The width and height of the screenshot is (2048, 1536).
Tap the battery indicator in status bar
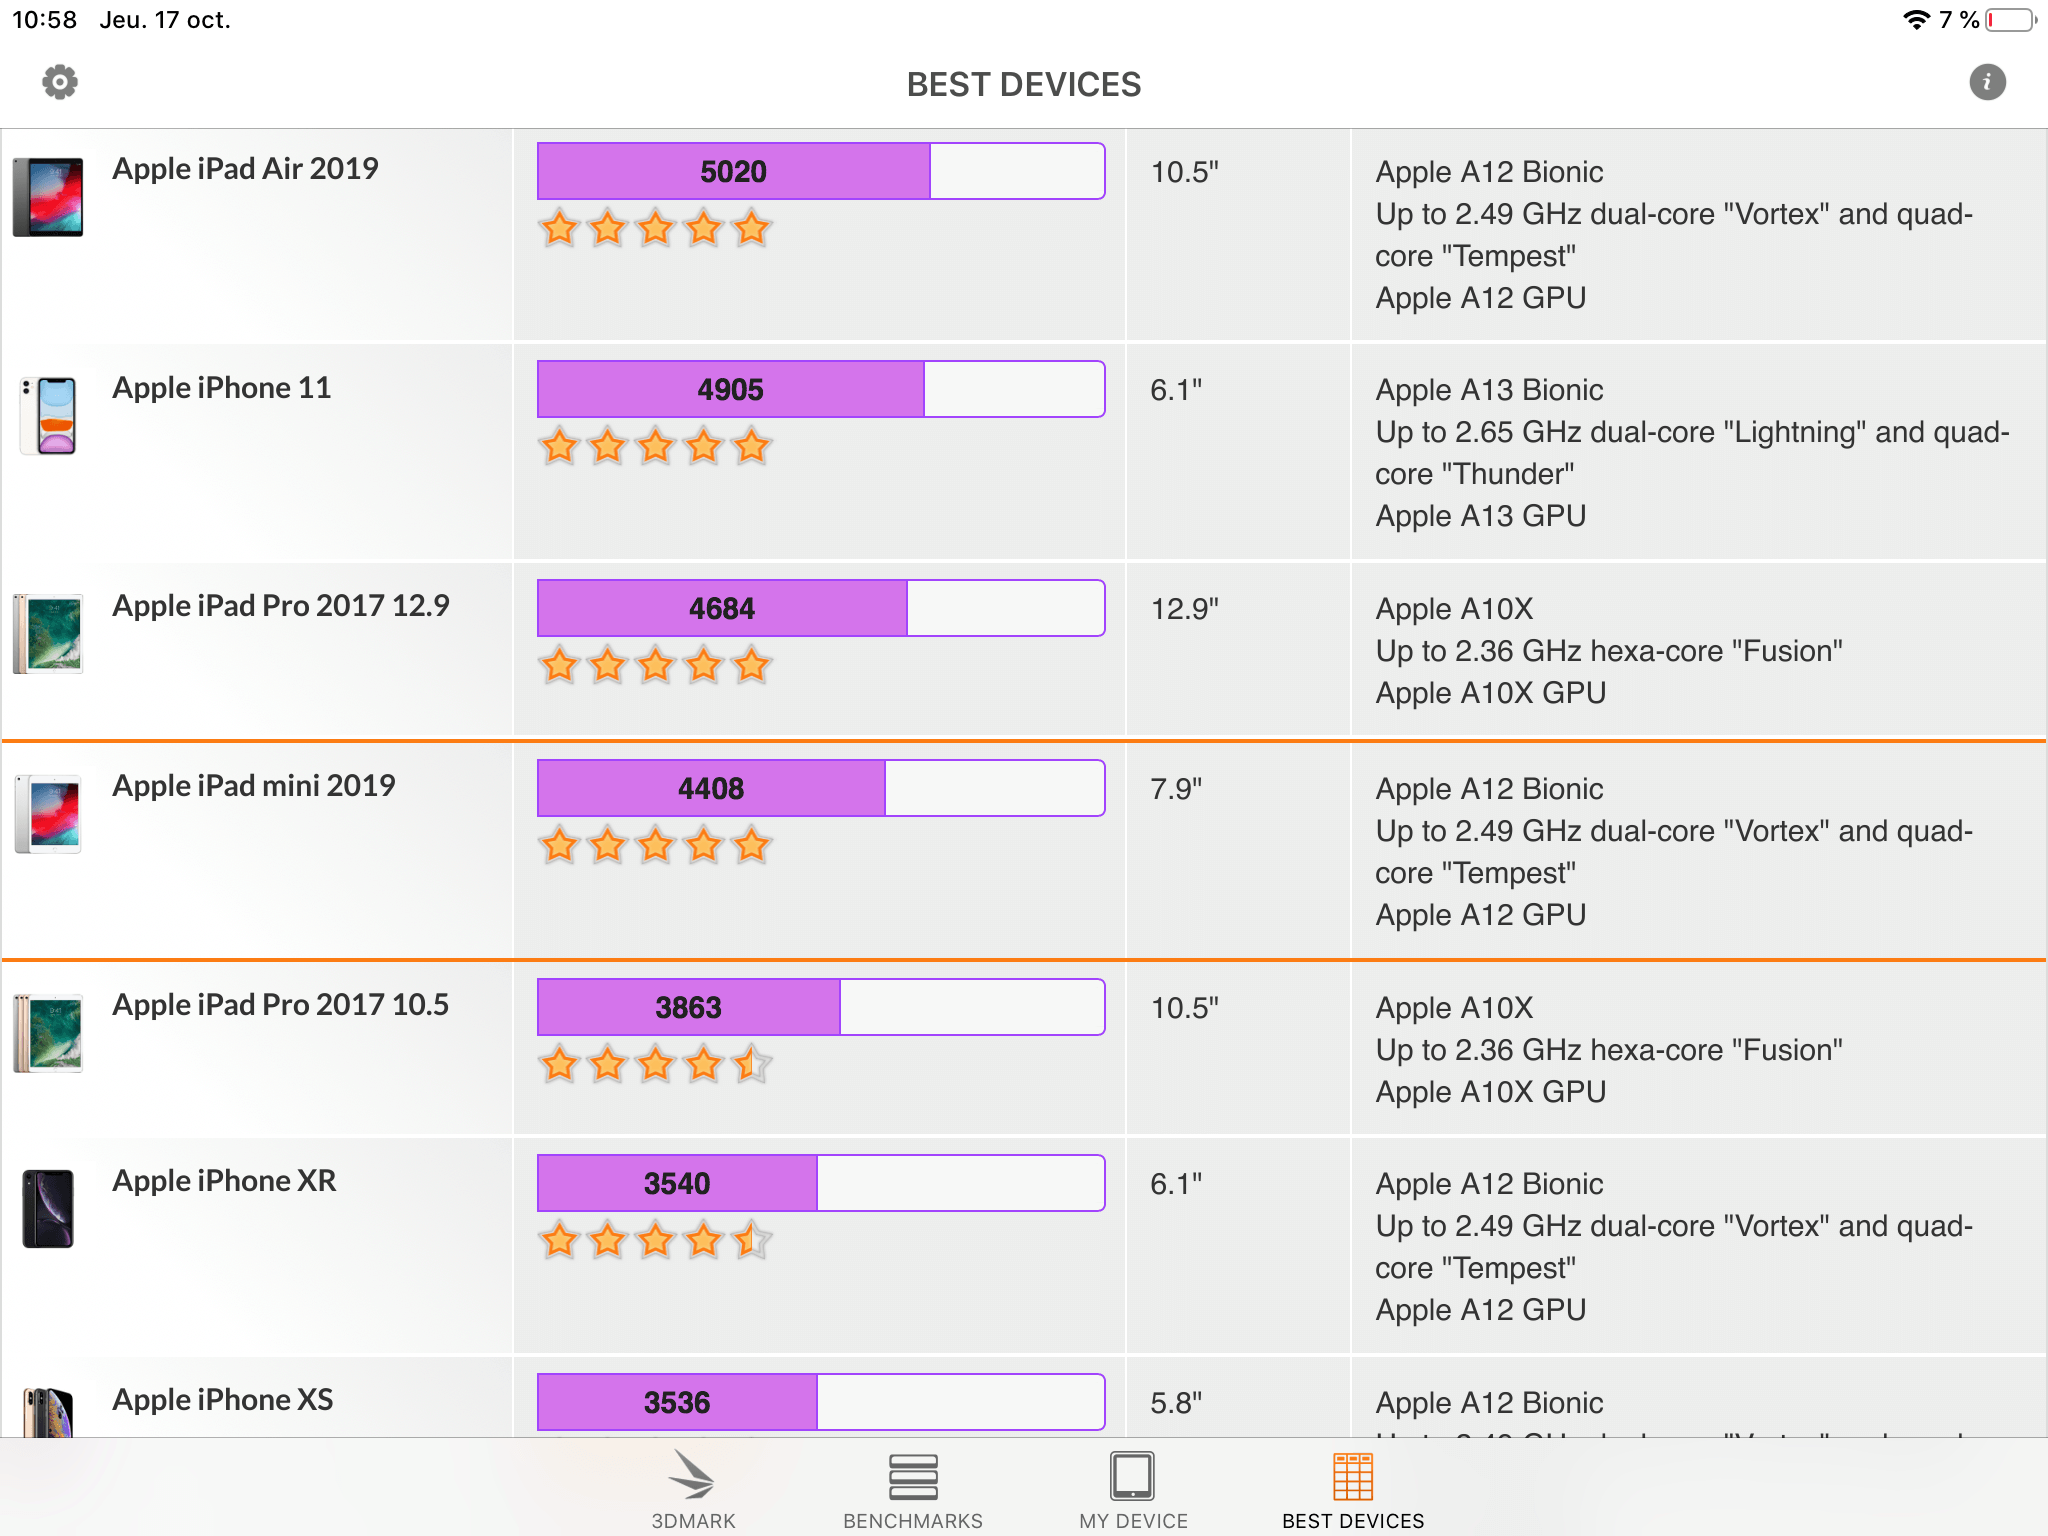pos(2010,20)
